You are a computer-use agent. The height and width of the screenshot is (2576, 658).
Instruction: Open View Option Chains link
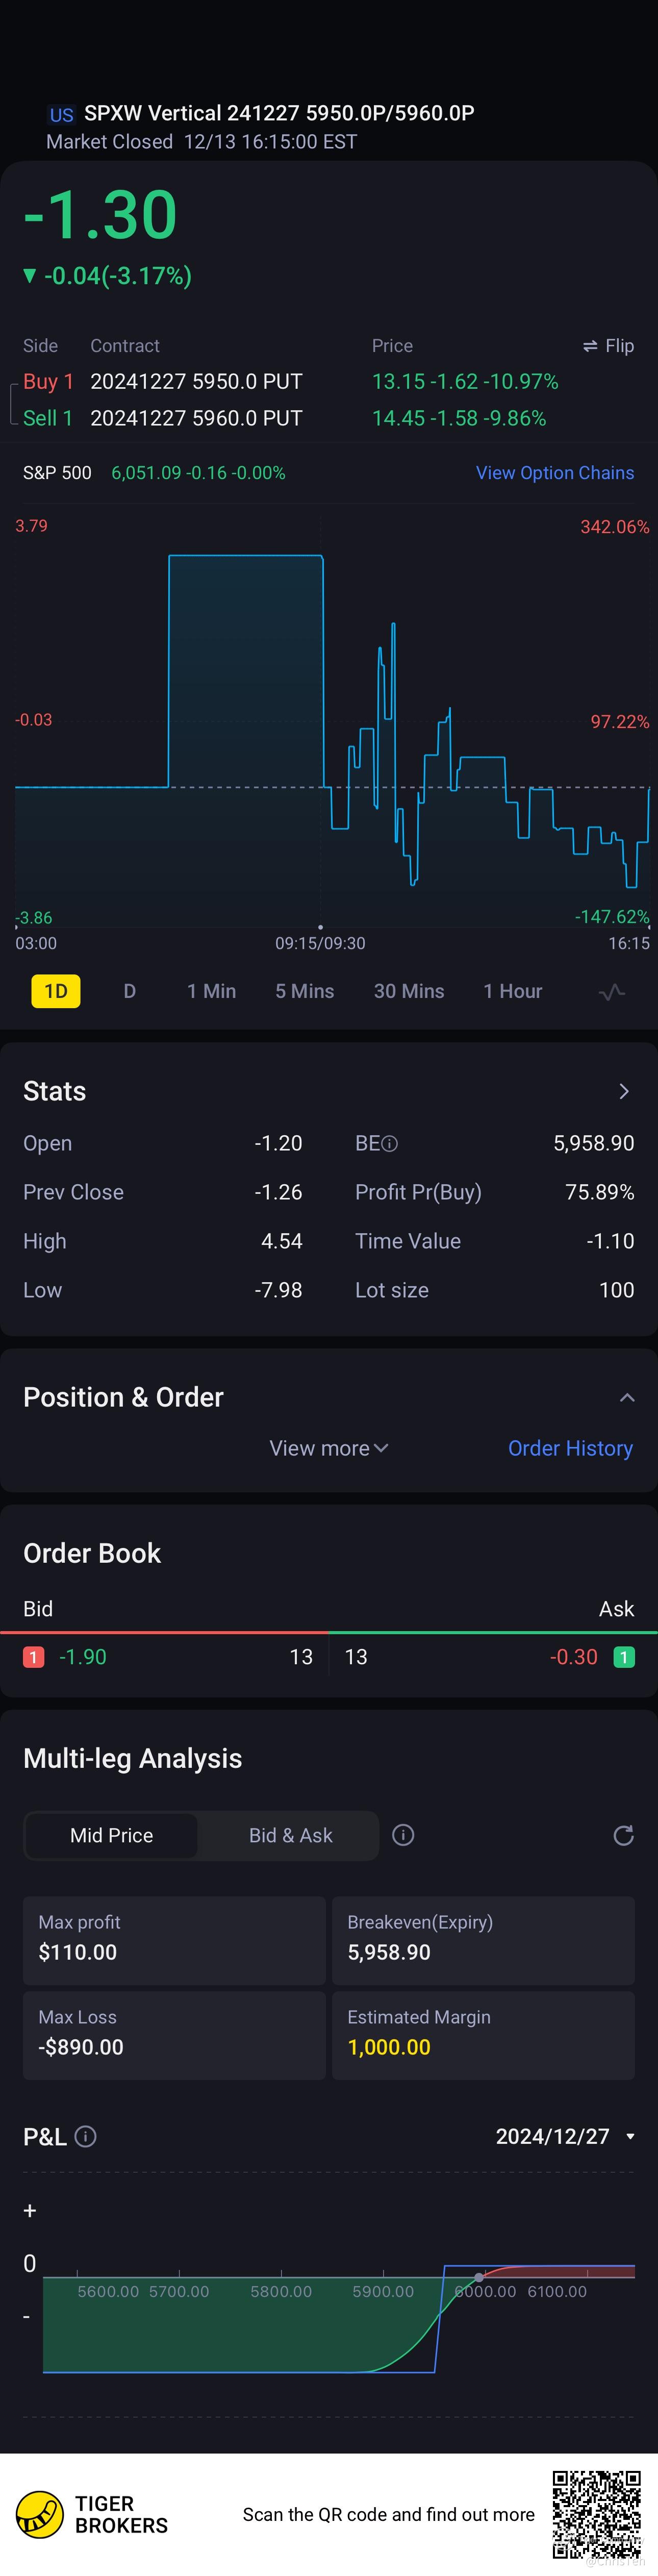click(554, 473)
